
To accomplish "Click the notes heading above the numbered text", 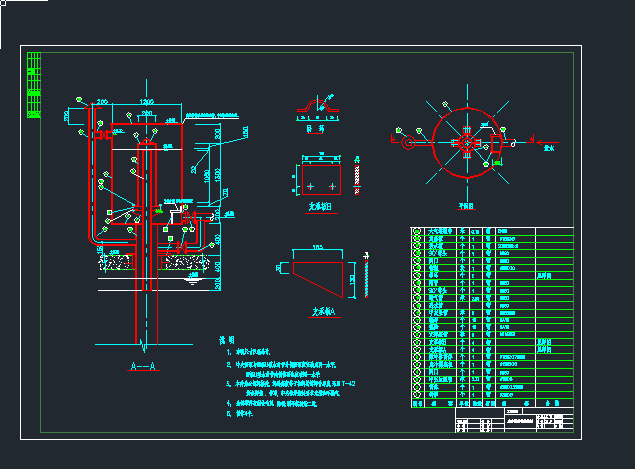I will (x=227, y=340).
